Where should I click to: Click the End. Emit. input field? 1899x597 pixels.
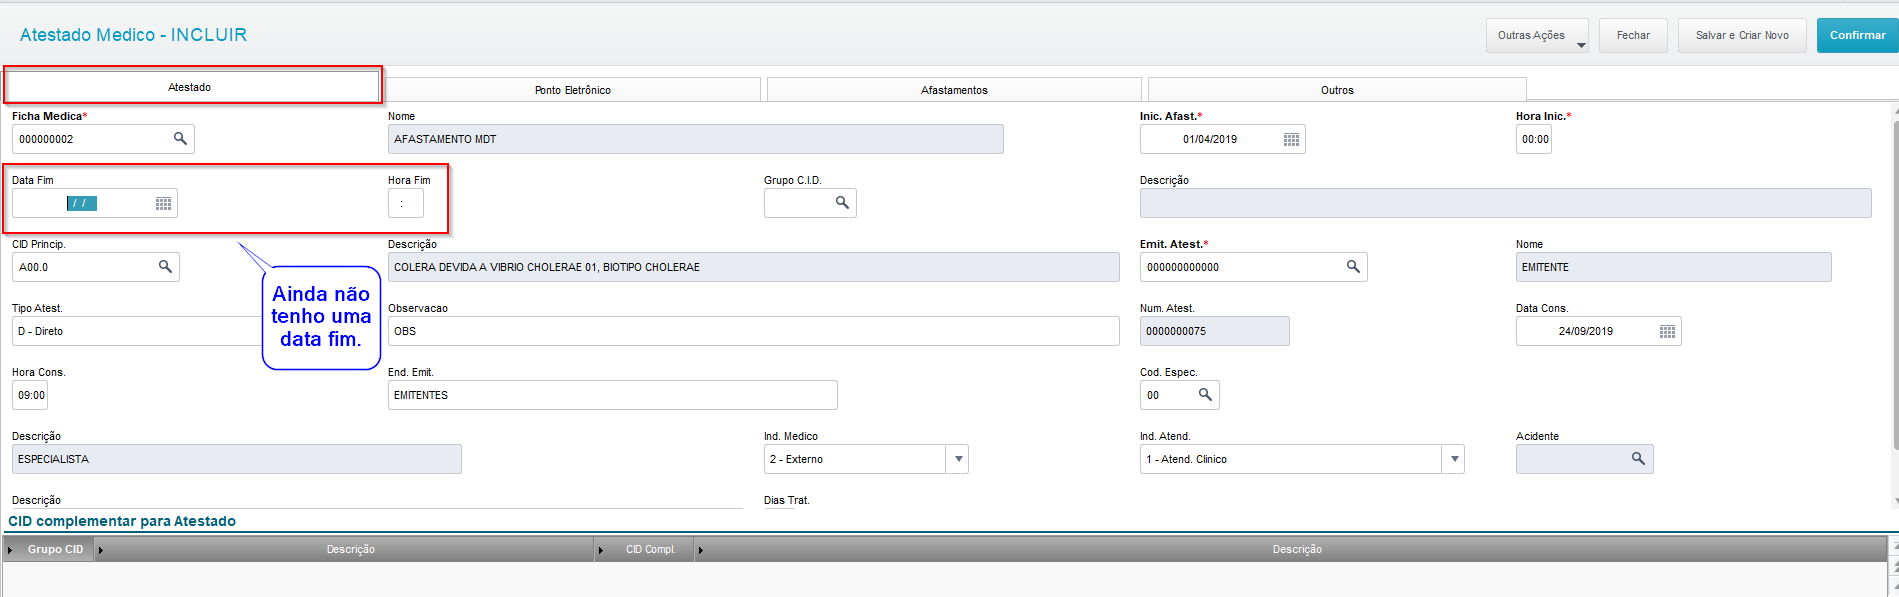(x=613, y=395)
